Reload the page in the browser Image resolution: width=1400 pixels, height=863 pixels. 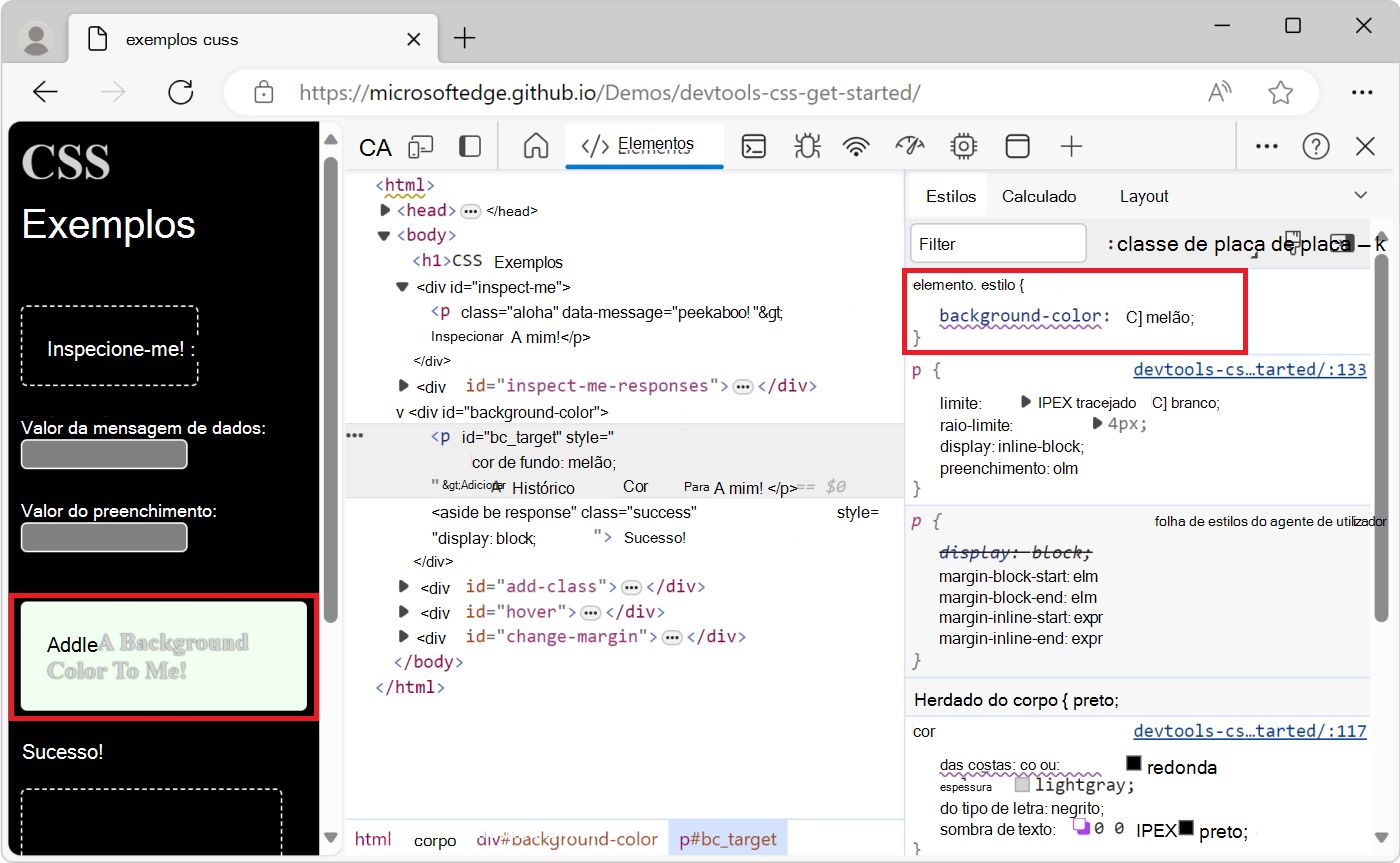click(x=180, y=91)
